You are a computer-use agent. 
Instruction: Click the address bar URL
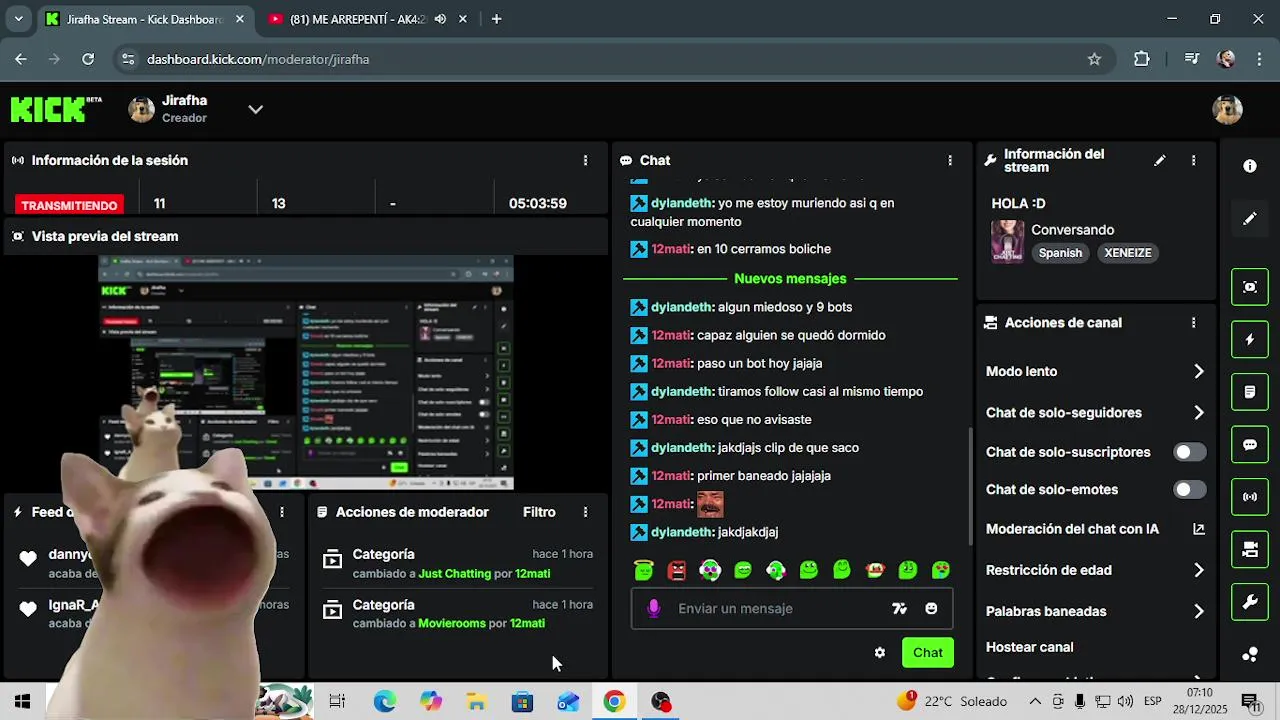click(258, 59)
